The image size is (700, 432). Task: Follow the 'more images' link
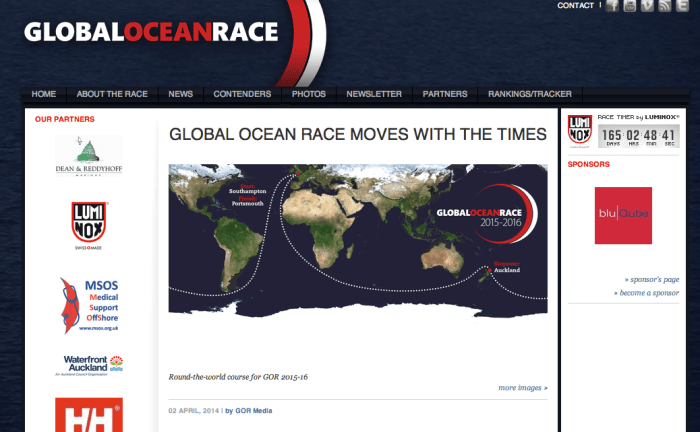pyautogui.click(x=522, y=387)
